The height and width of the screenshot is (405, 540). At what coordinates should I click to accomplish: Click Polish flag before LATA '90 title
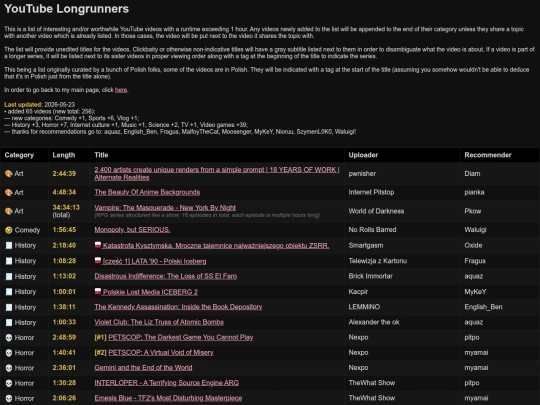coord(98,260)
